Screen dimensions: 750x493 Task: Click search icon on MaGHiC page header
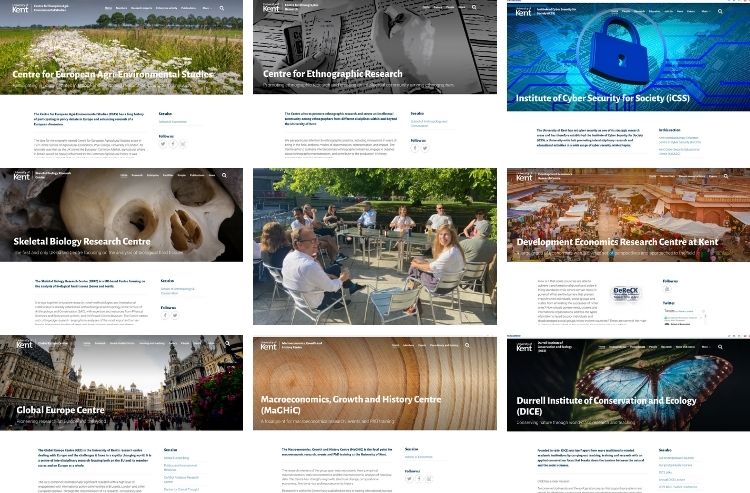coord(467,345)
